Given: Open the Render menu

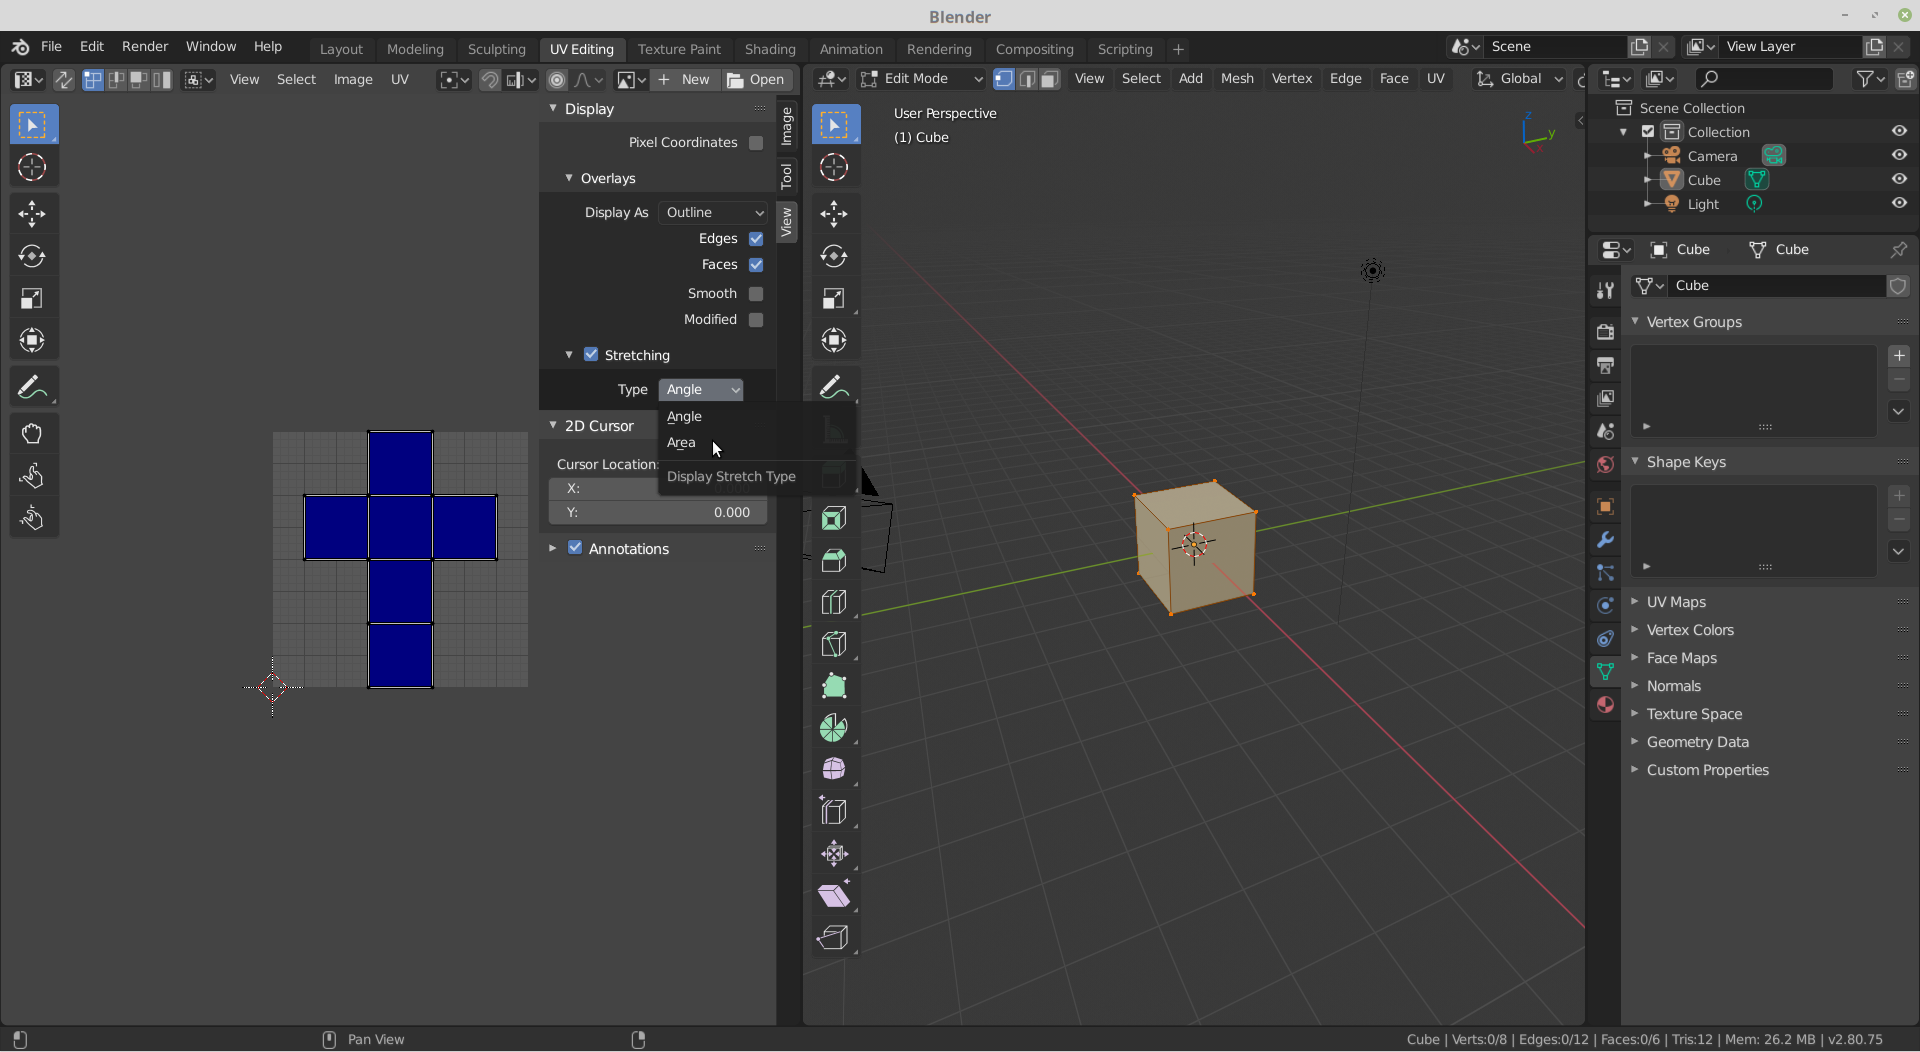Looking at the screenshot, I should click(x=144, y=46).
